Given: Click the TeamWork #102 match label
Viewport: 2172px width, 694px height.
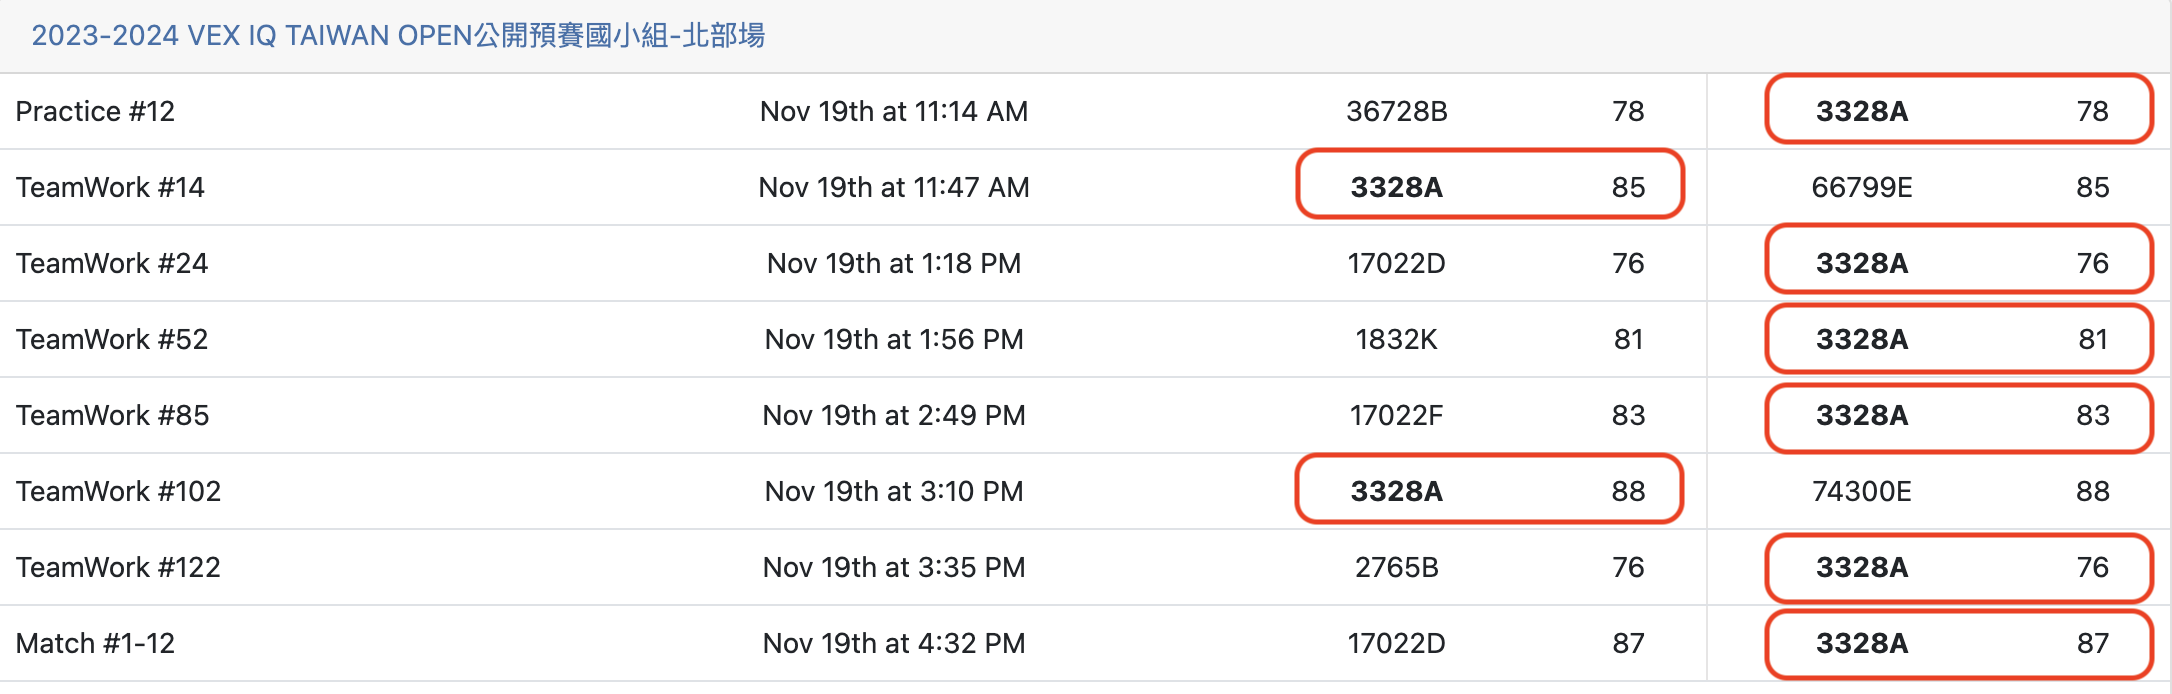Looking at the screenshot, I should coord(118,491).
